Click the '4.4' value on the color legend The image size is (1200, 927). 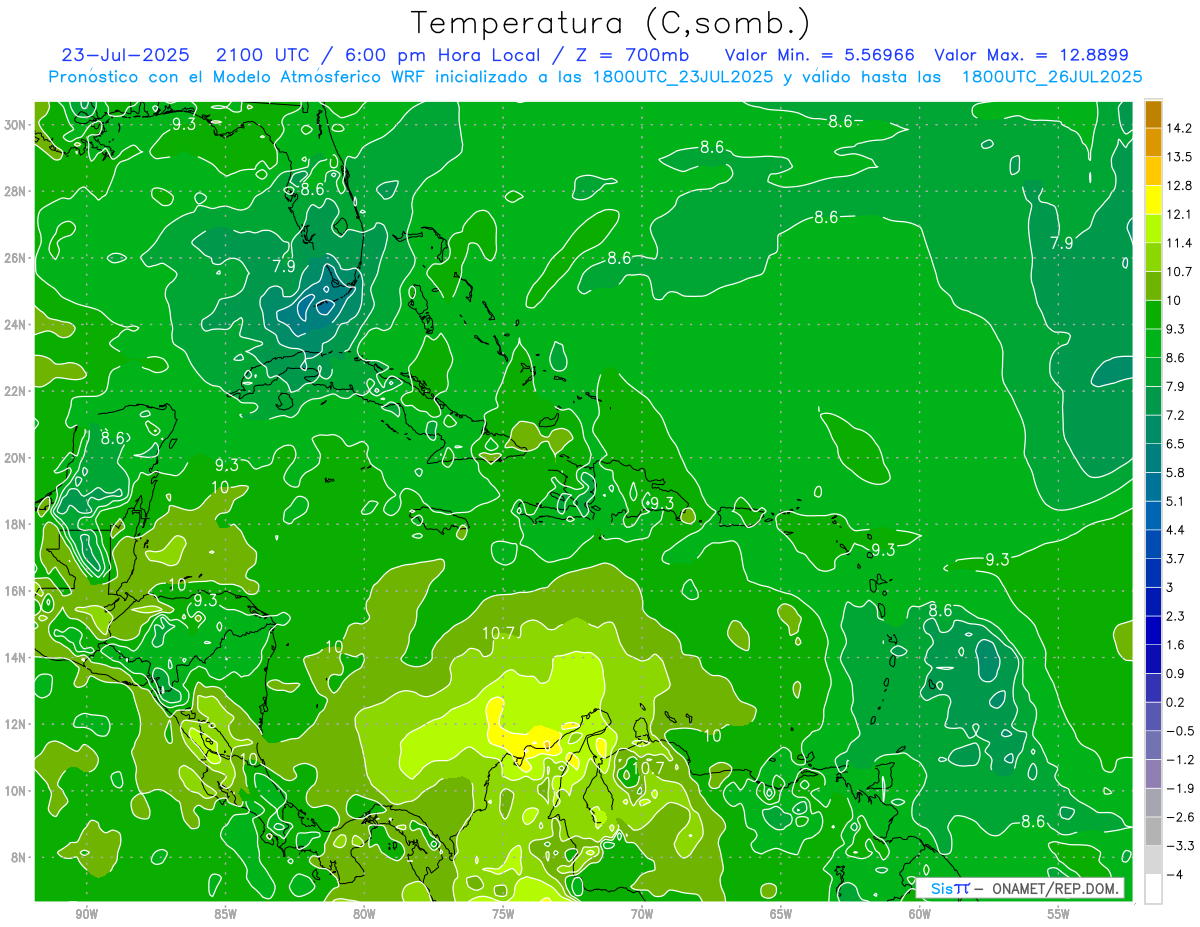tap(1176, 530)
